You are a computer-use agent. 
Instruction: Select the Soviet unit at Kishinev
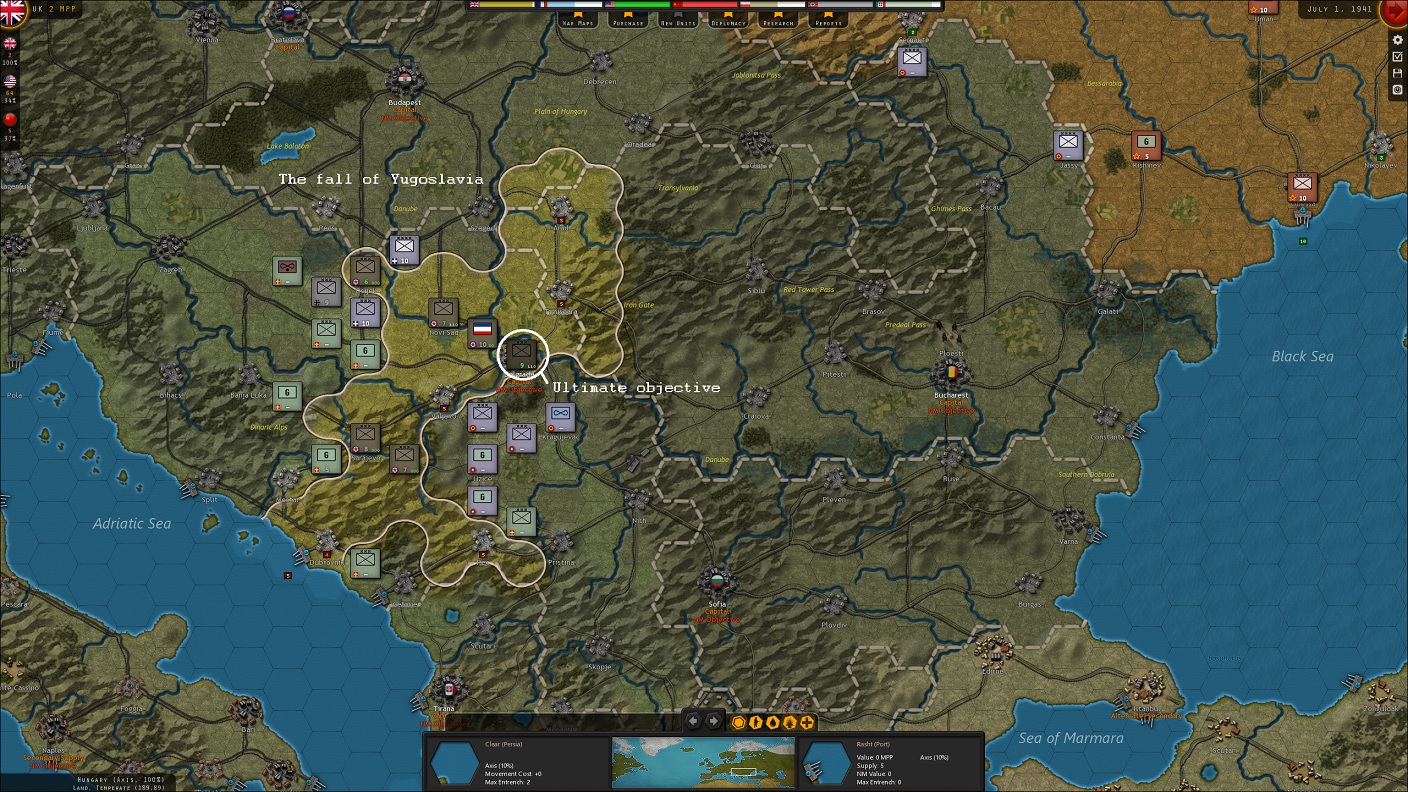coord(1146,146)
